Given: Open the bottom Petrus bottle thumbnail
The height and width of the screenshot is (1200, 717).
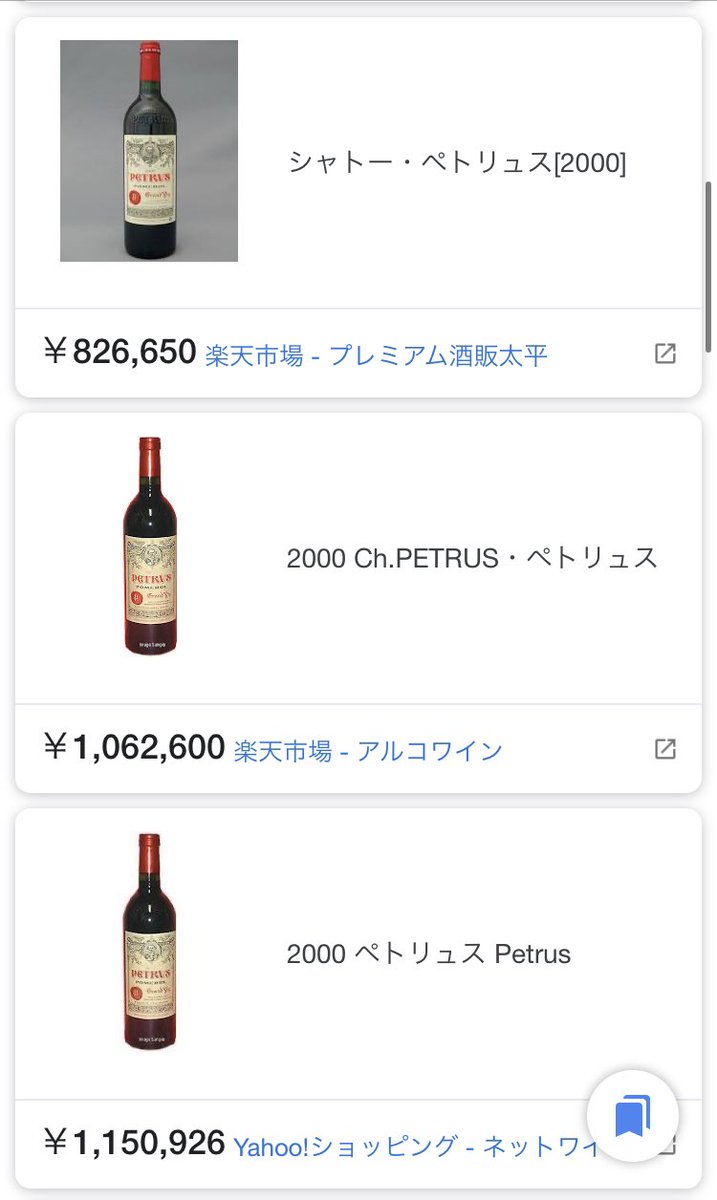Looking at the screenshot, I should [x=148, y=944].
